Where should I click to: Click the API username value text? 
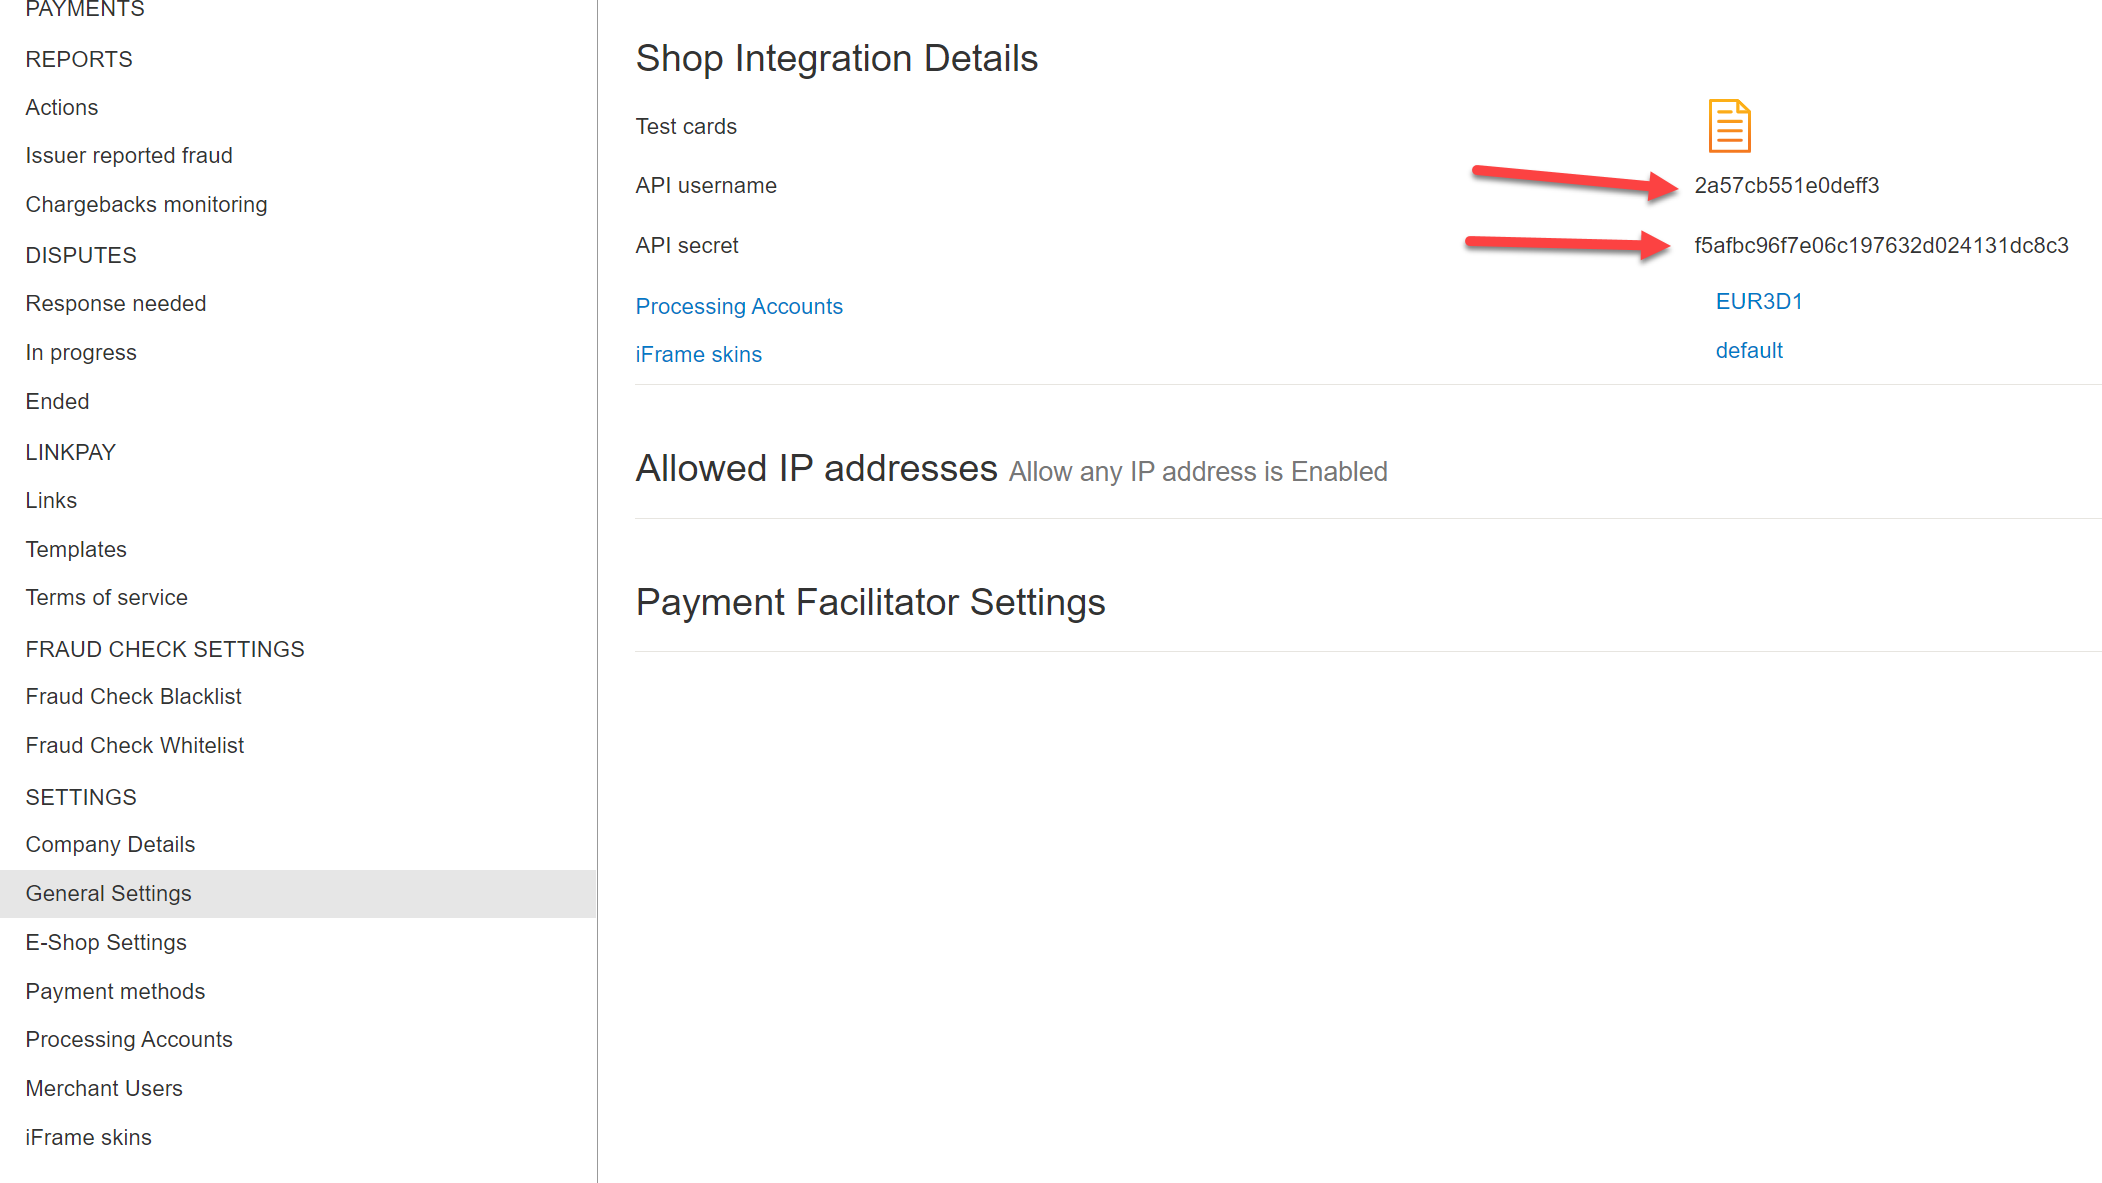[1786, 185]
